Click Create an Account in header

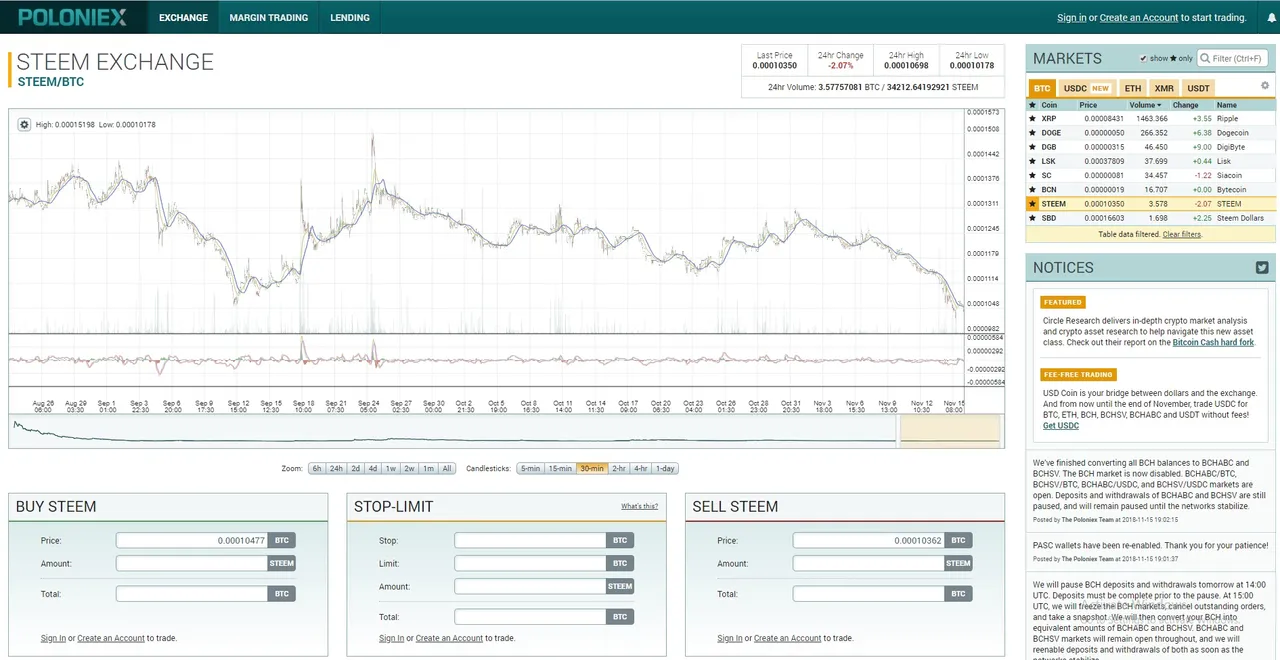point(1138,18)
